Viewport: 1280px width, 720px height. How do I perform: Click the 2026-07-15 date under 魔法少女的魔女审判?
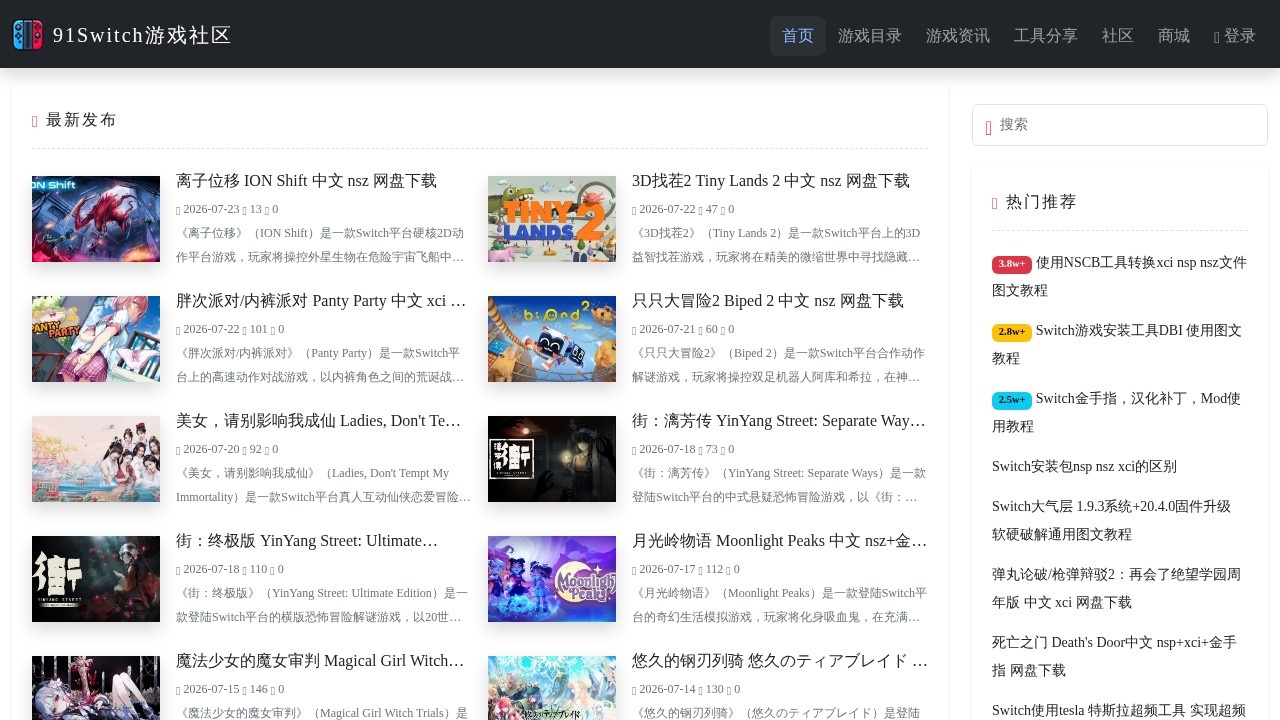point(211,690)
